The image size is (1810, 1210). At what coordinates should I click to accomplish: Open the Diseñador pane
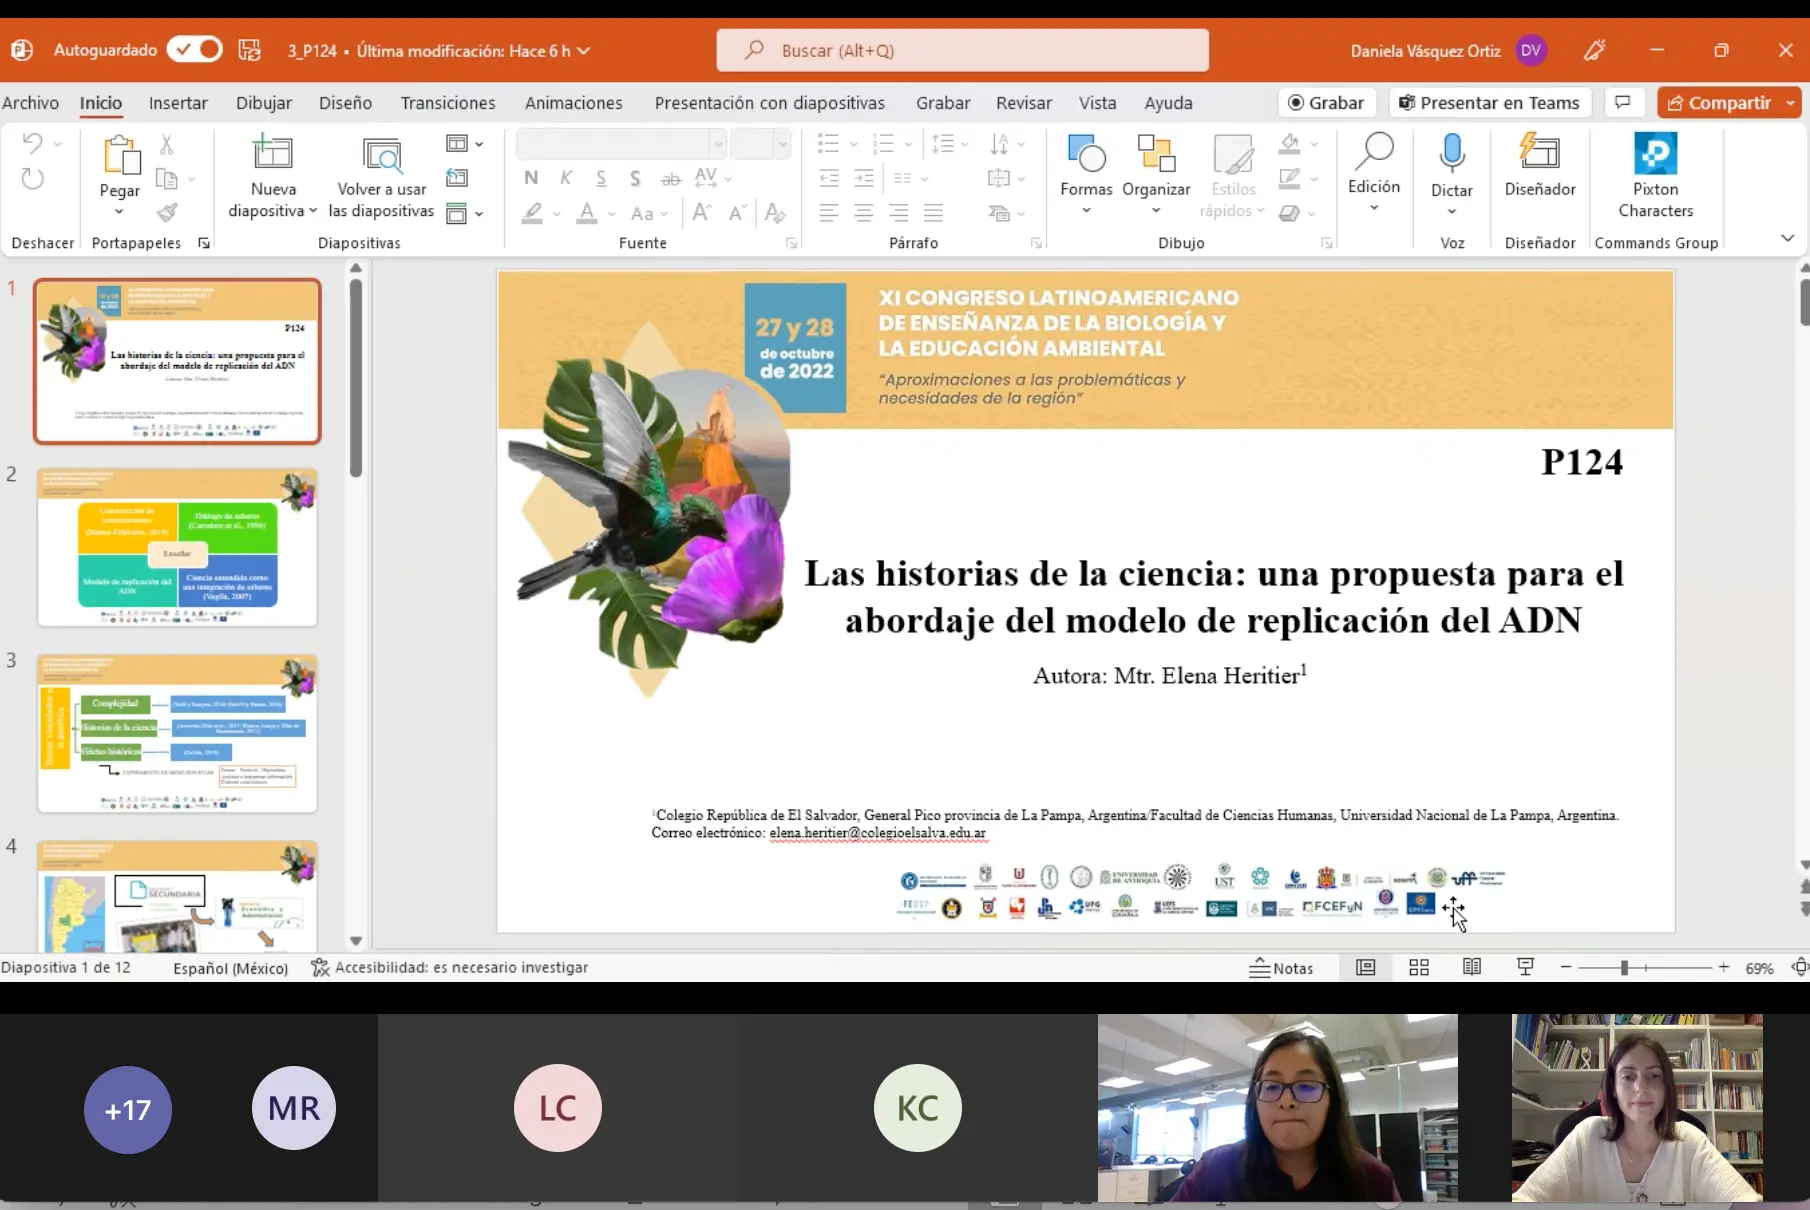pyautogui.click(x=1540, y=164)
